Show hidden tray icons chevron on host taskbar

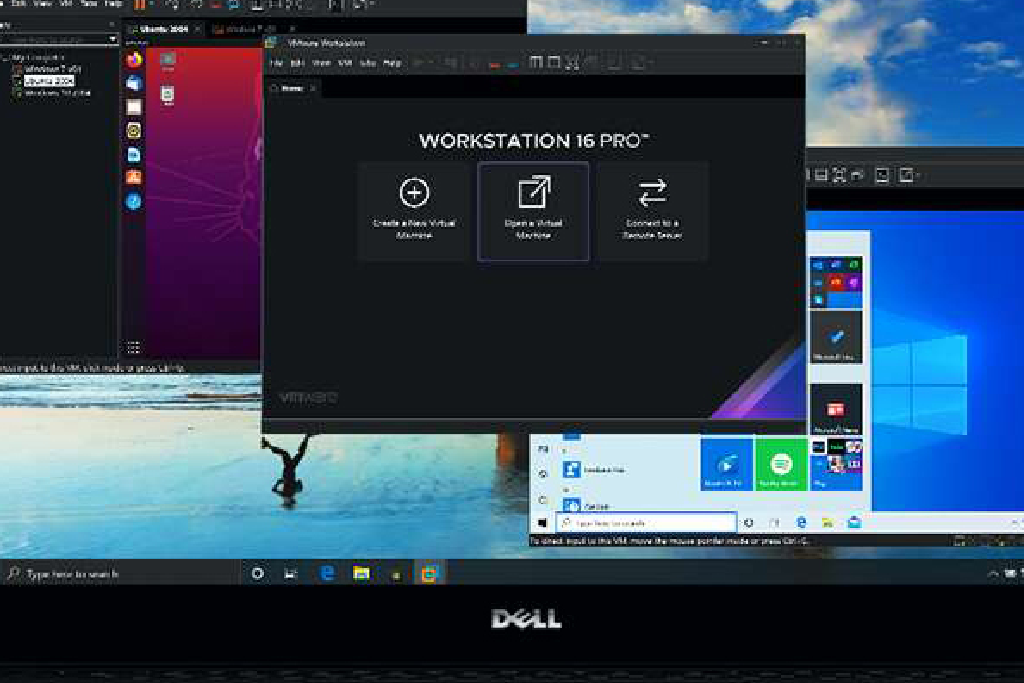click(993, 574)
